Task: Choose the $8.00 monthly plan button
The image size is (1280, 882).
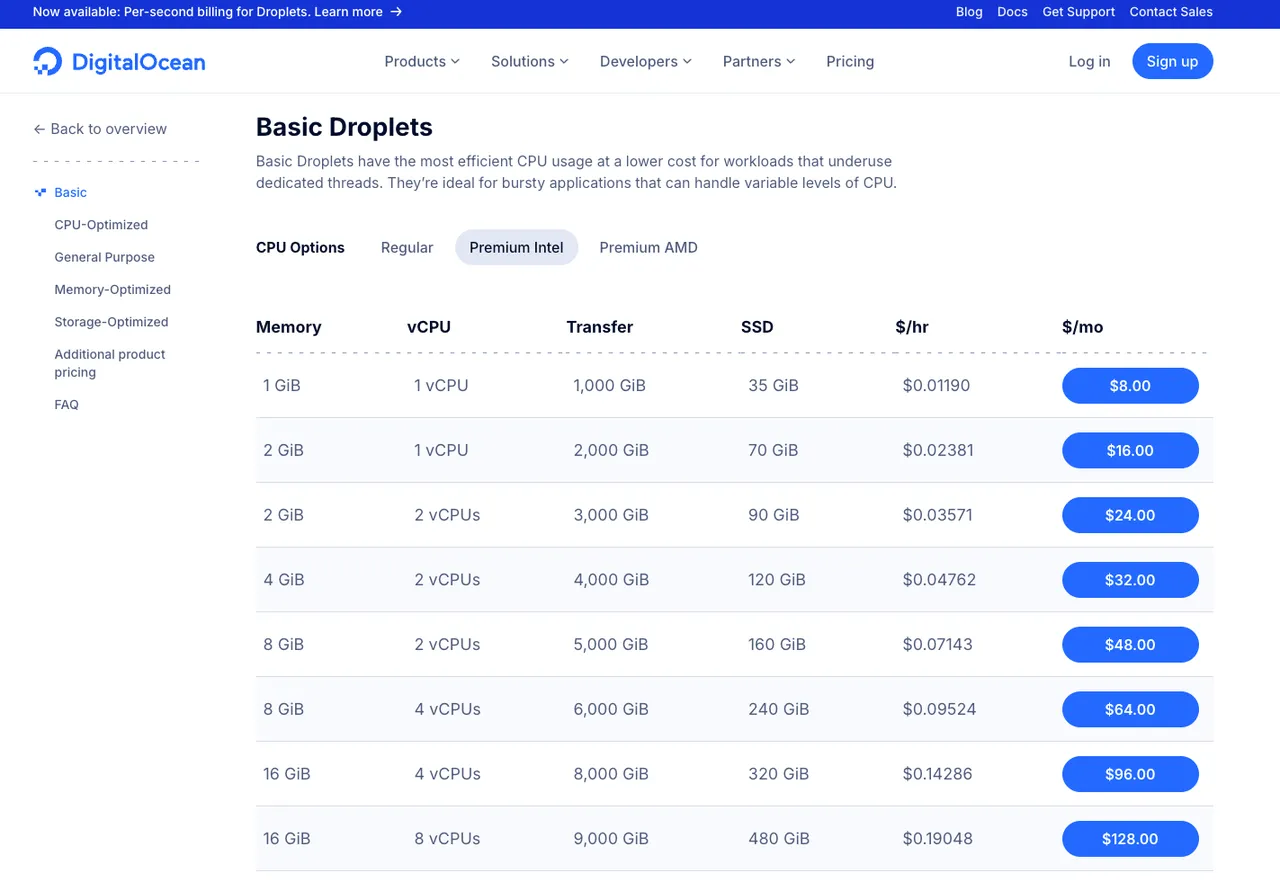Action: click(x=1130, y=386)
